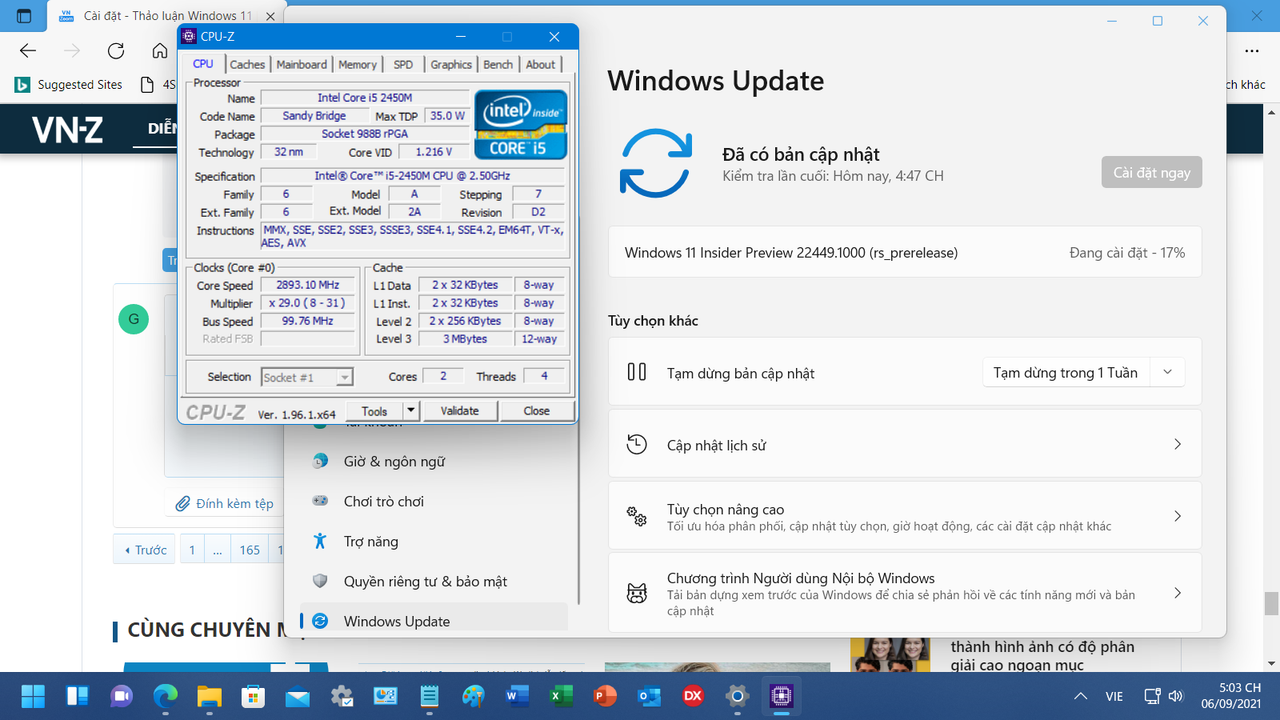Open Microsoft Edge from the taskbar
Image resolution: width=1280 pixels, height=720 pixels.
(x=165, y=696)
